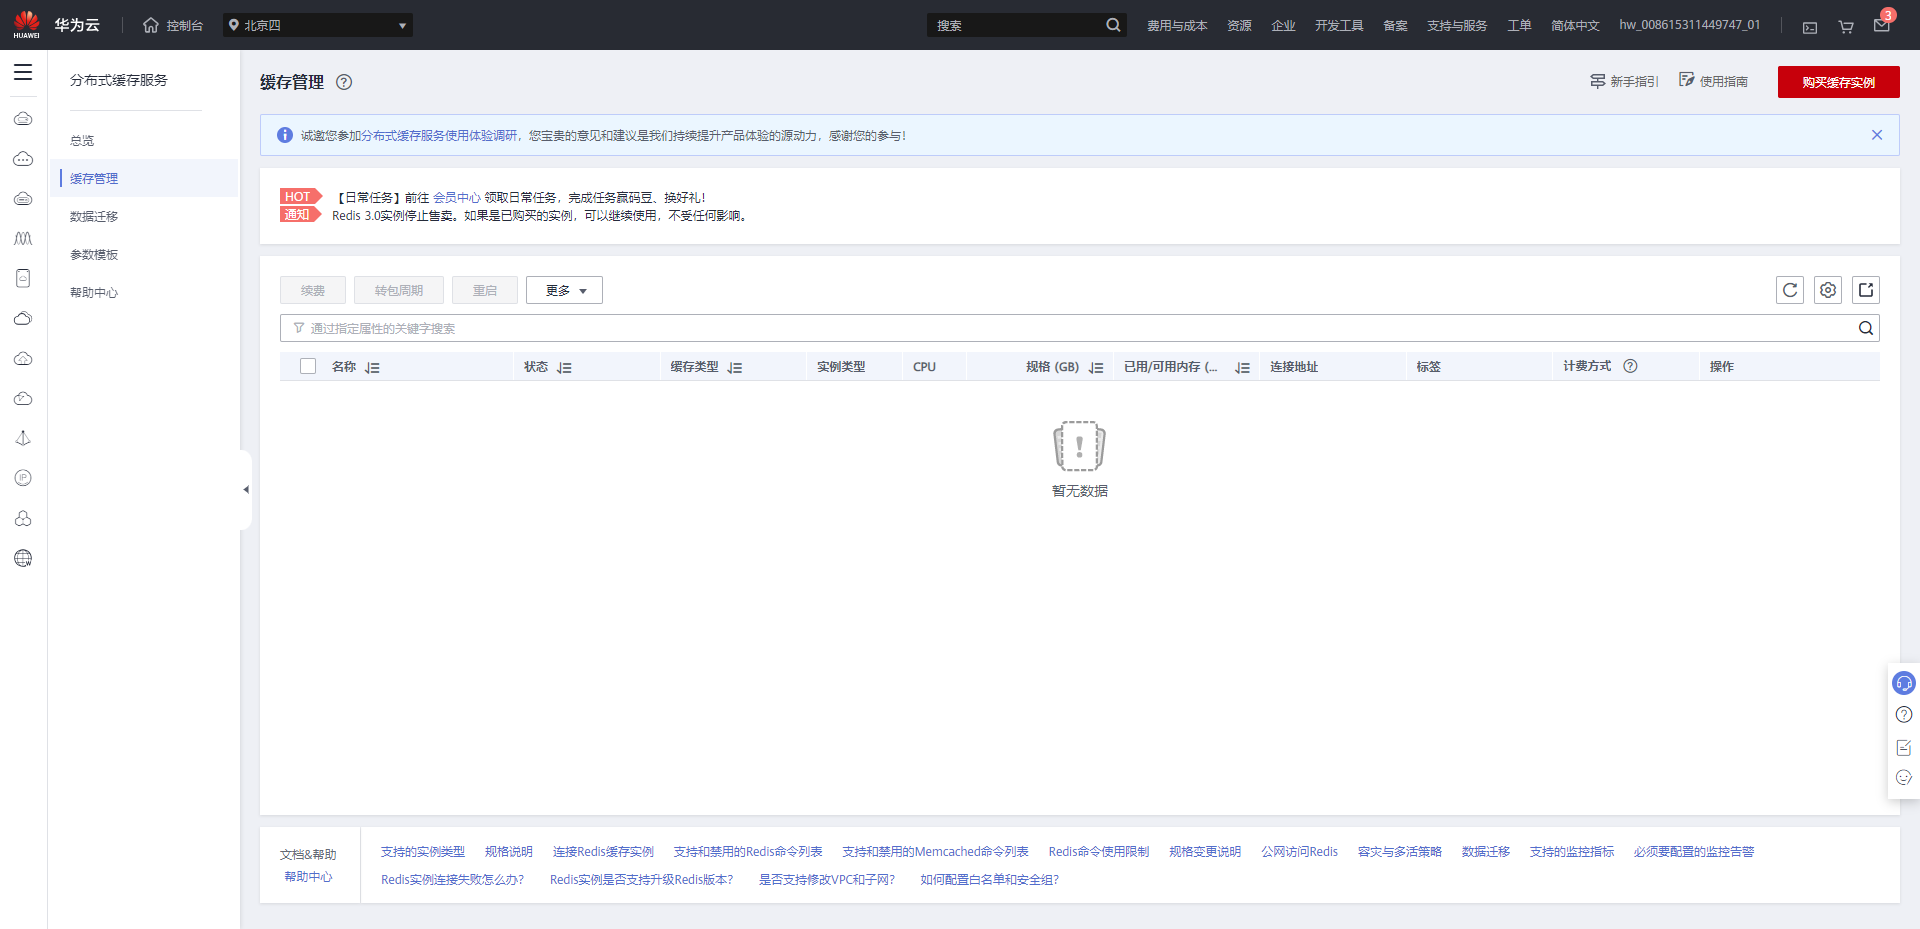Open the 新手指引 guide
Screen dimensions: 1920x929
point(1624,81)
